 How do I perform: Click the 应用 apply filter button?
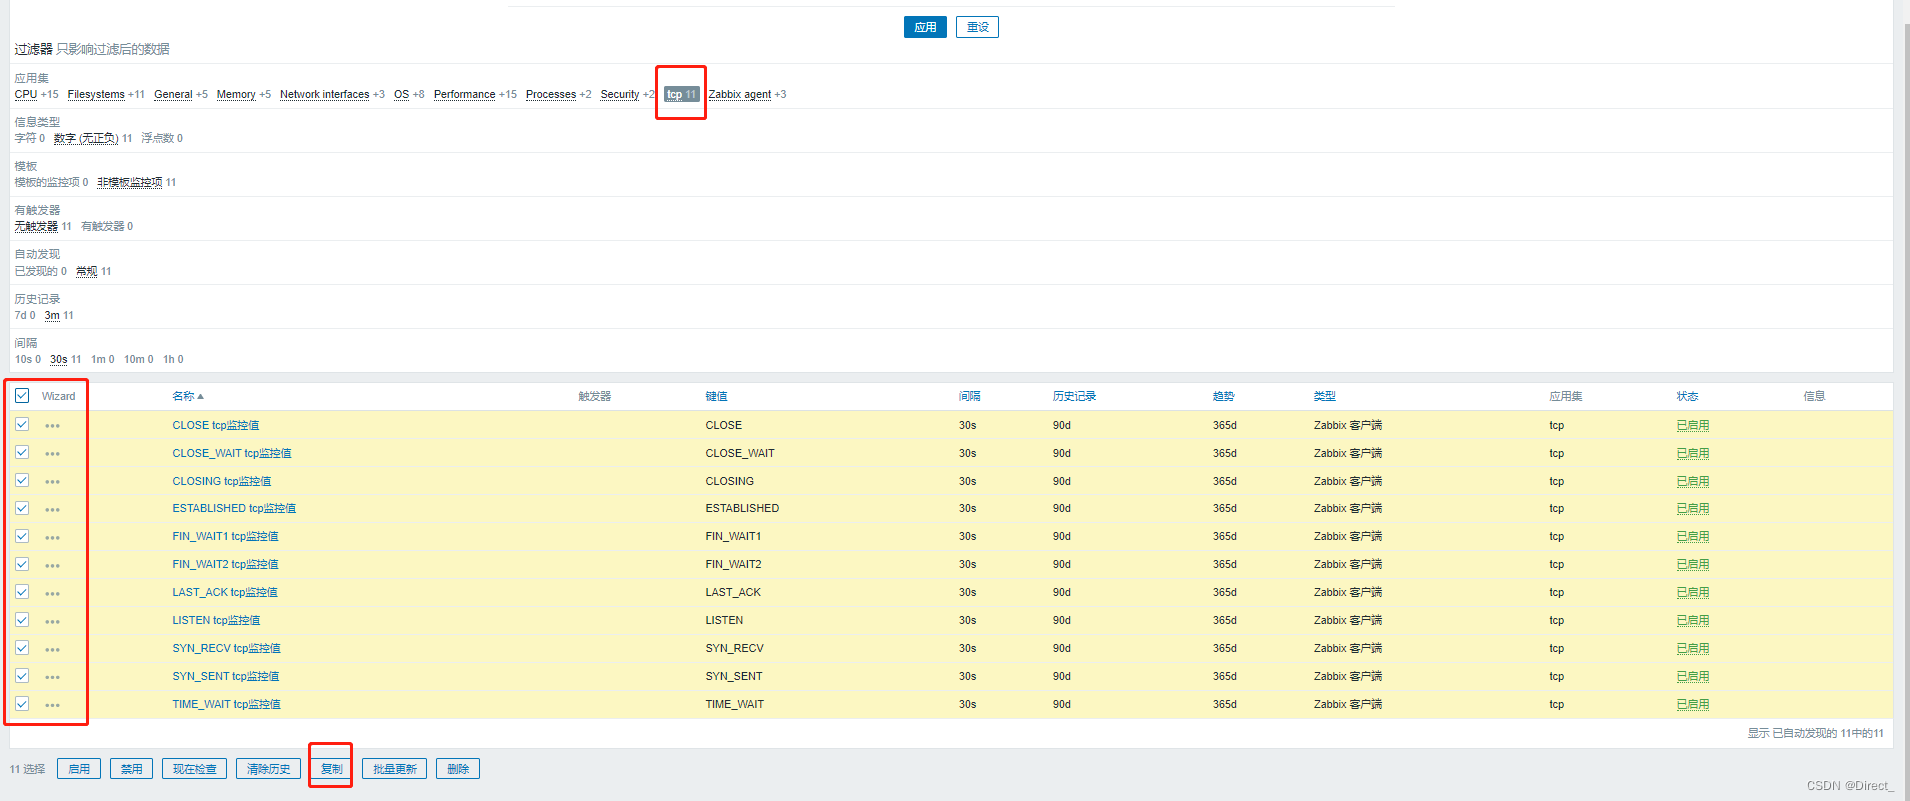click(x=925, y=27)
